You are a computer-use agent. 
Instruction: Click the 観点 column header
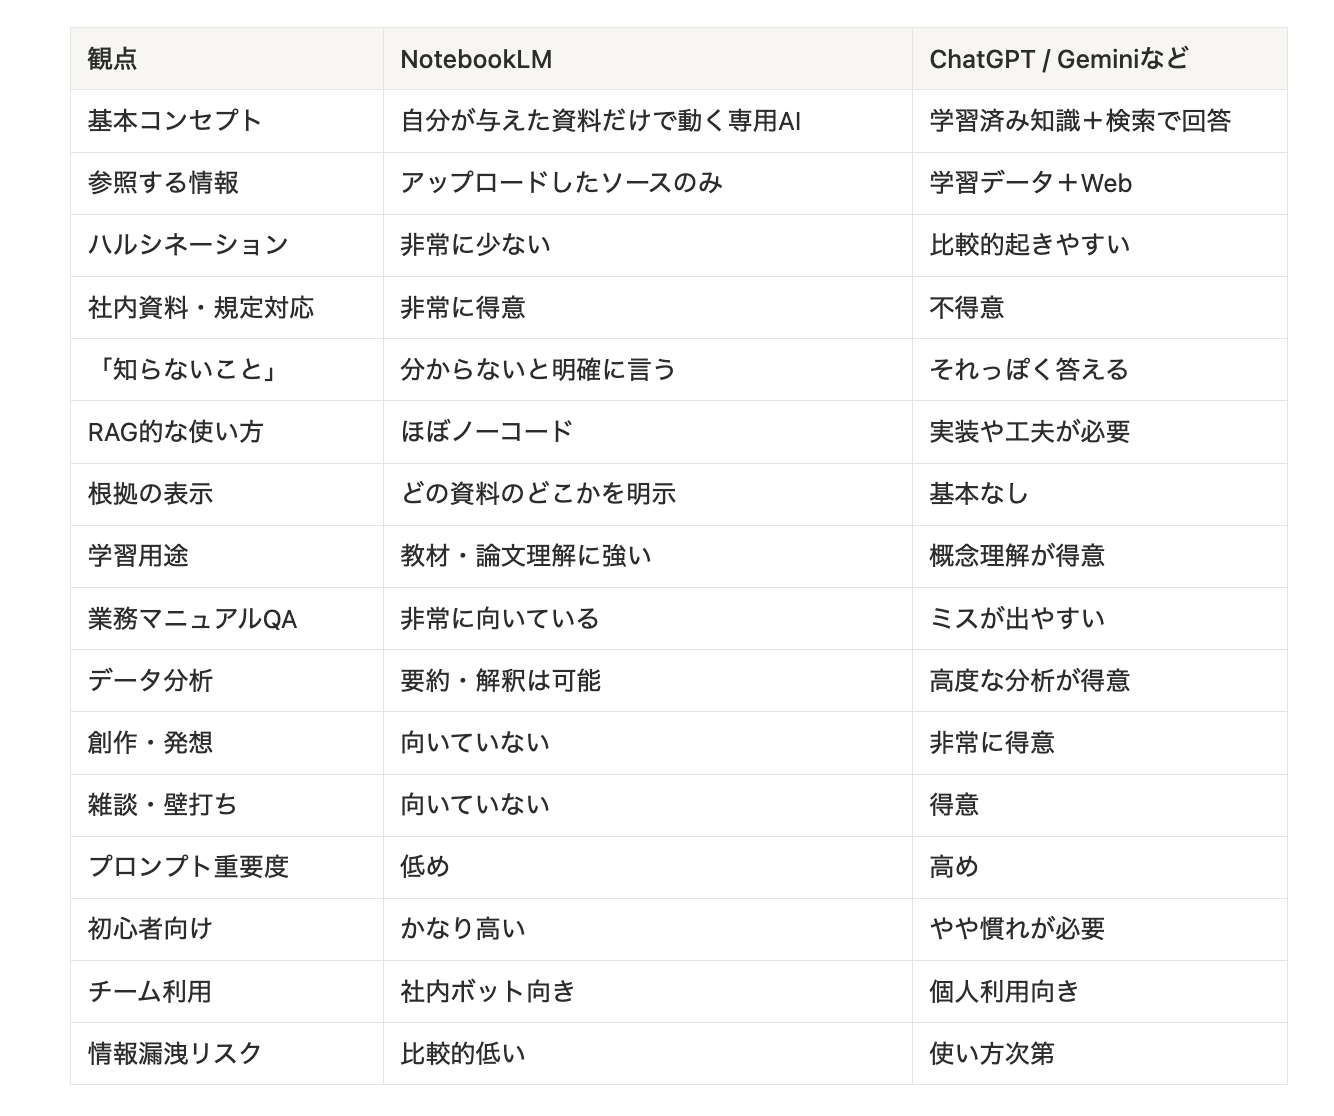113,59
